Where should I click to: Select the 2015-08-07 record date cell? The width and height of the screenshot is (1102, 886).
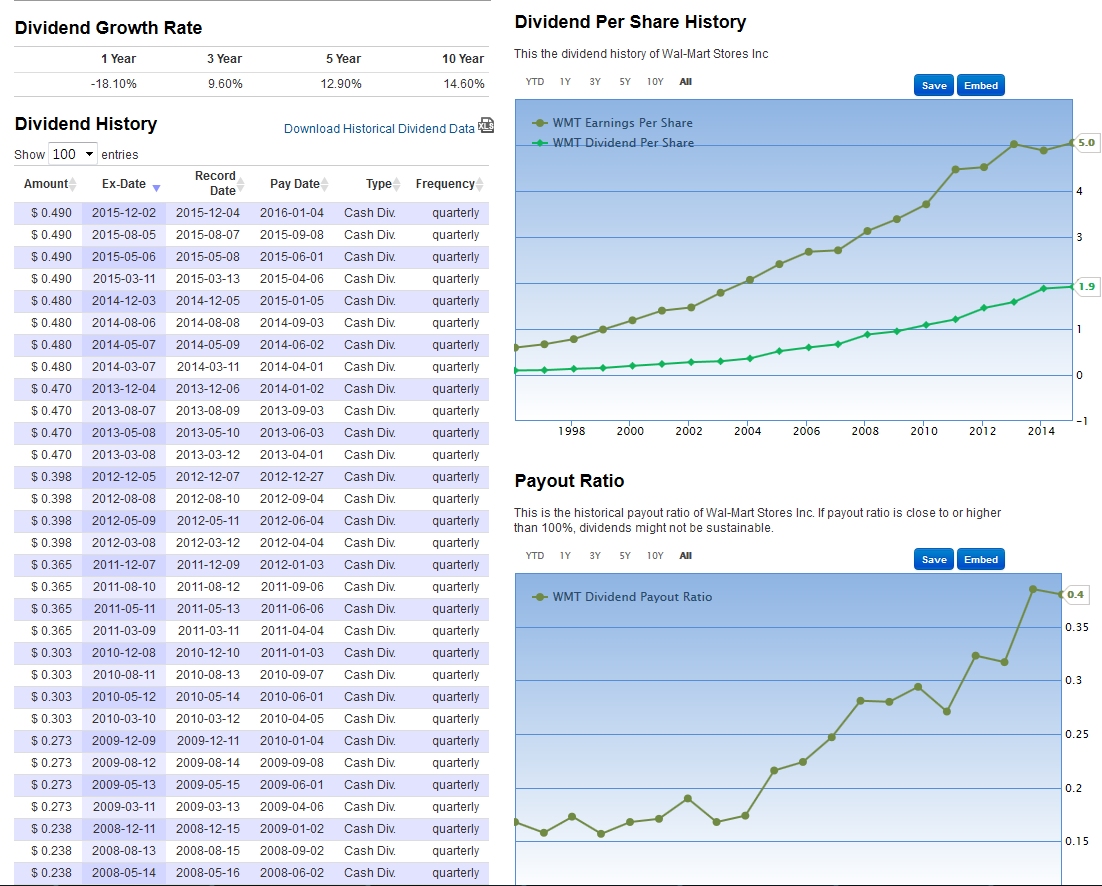pos(207,235)
